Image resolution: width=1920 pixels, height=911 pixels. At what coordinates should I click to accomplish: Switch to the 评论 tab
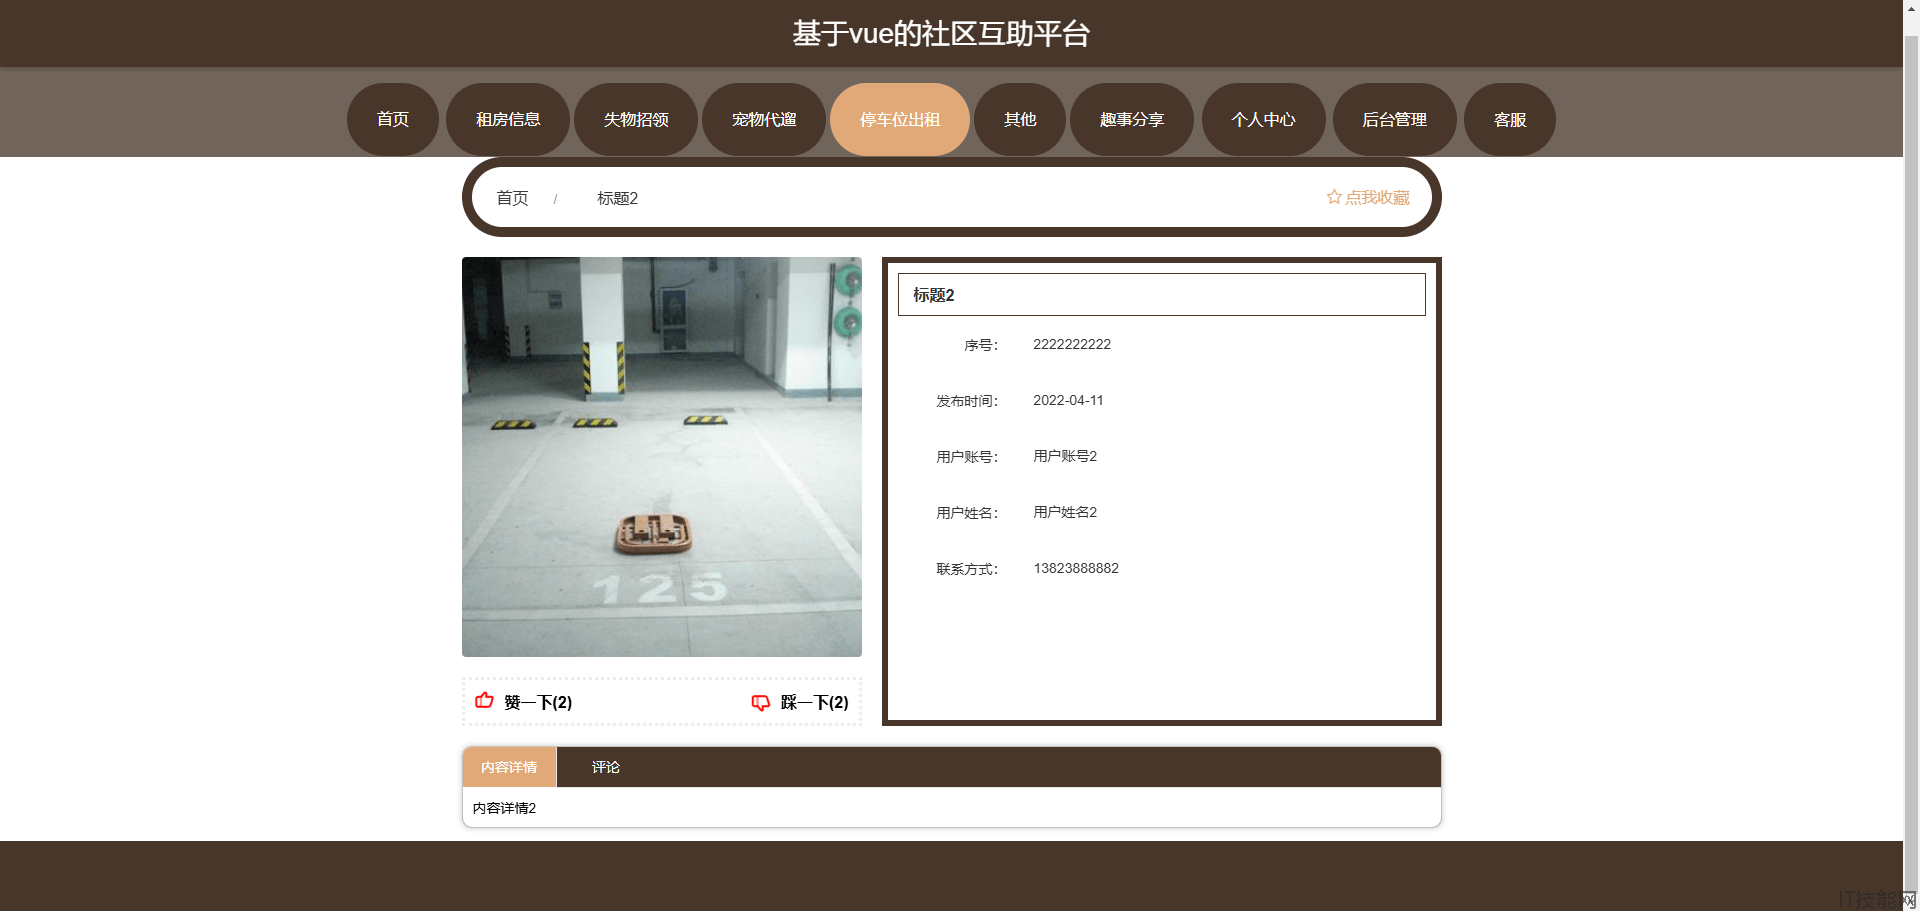click(x=606, y=767)
